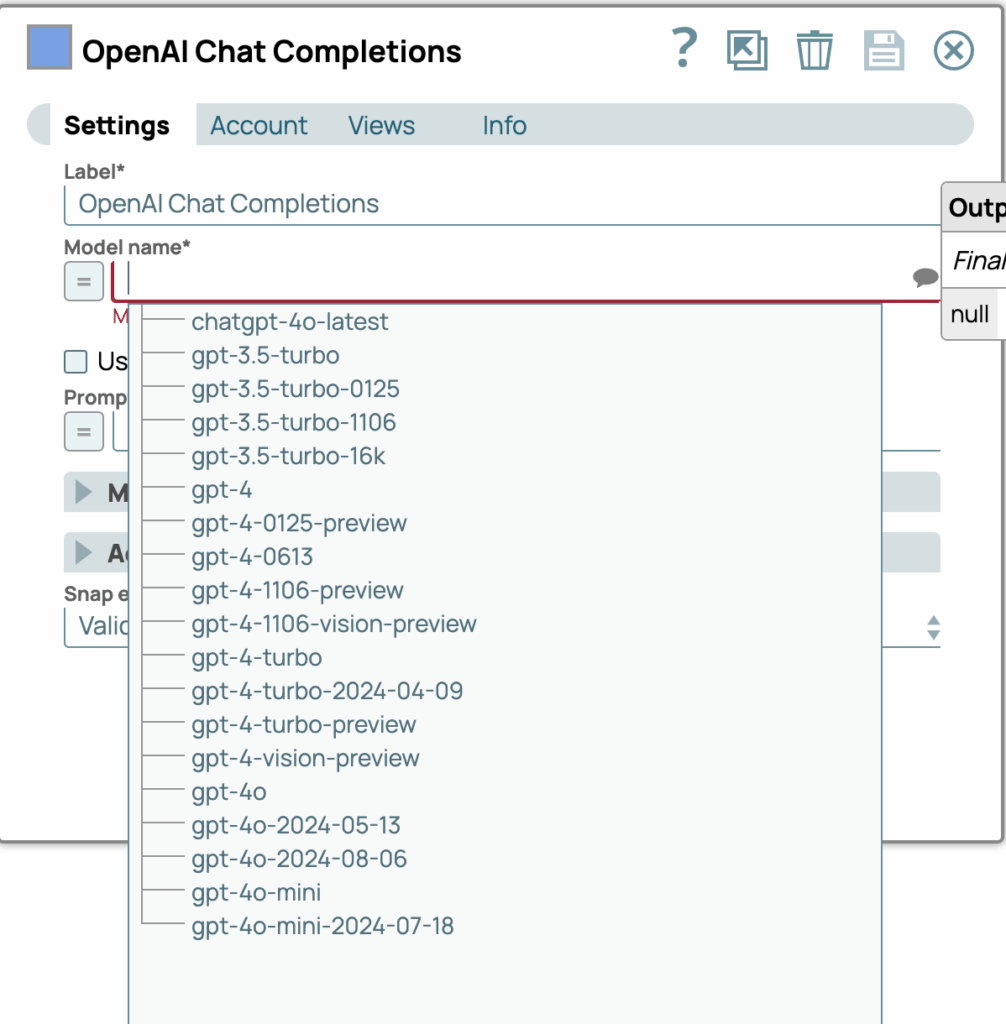Open the Snap execution dropdown arrows
The image size is (1006, 1024).
coord(933,628)
